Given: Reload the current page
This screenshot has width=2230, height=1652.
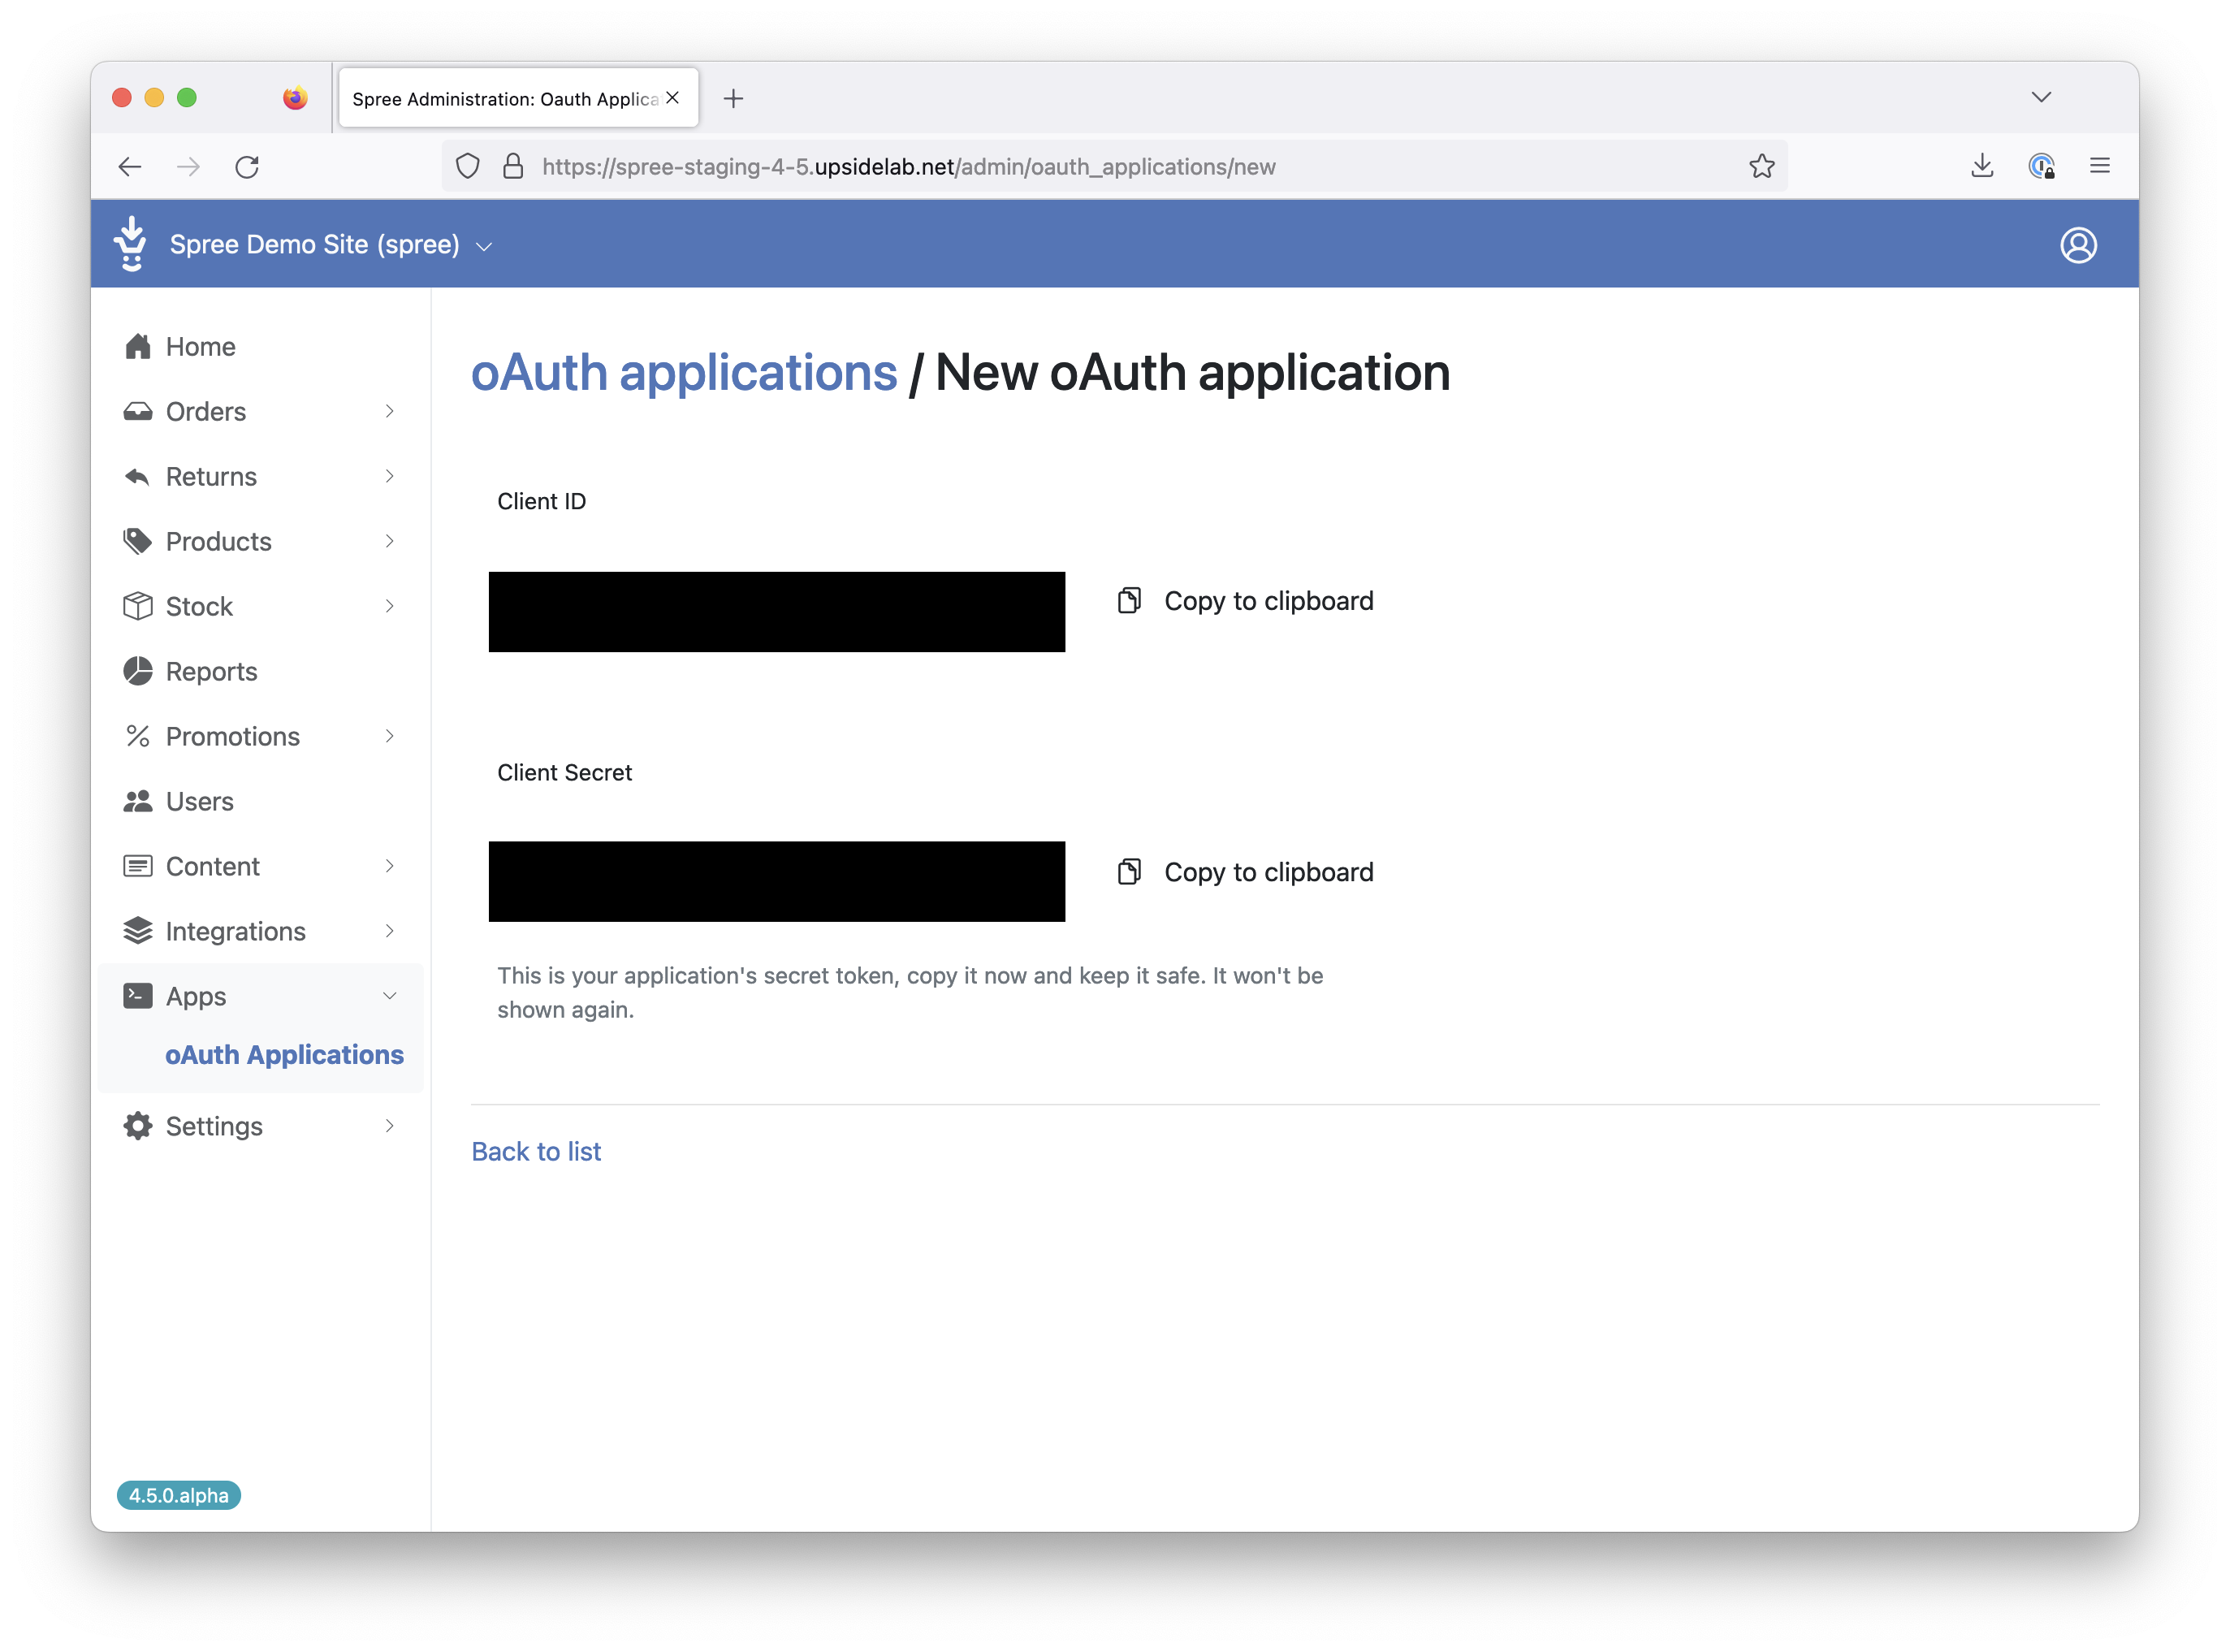Looking at the screenshot, I should pos(247,167).
